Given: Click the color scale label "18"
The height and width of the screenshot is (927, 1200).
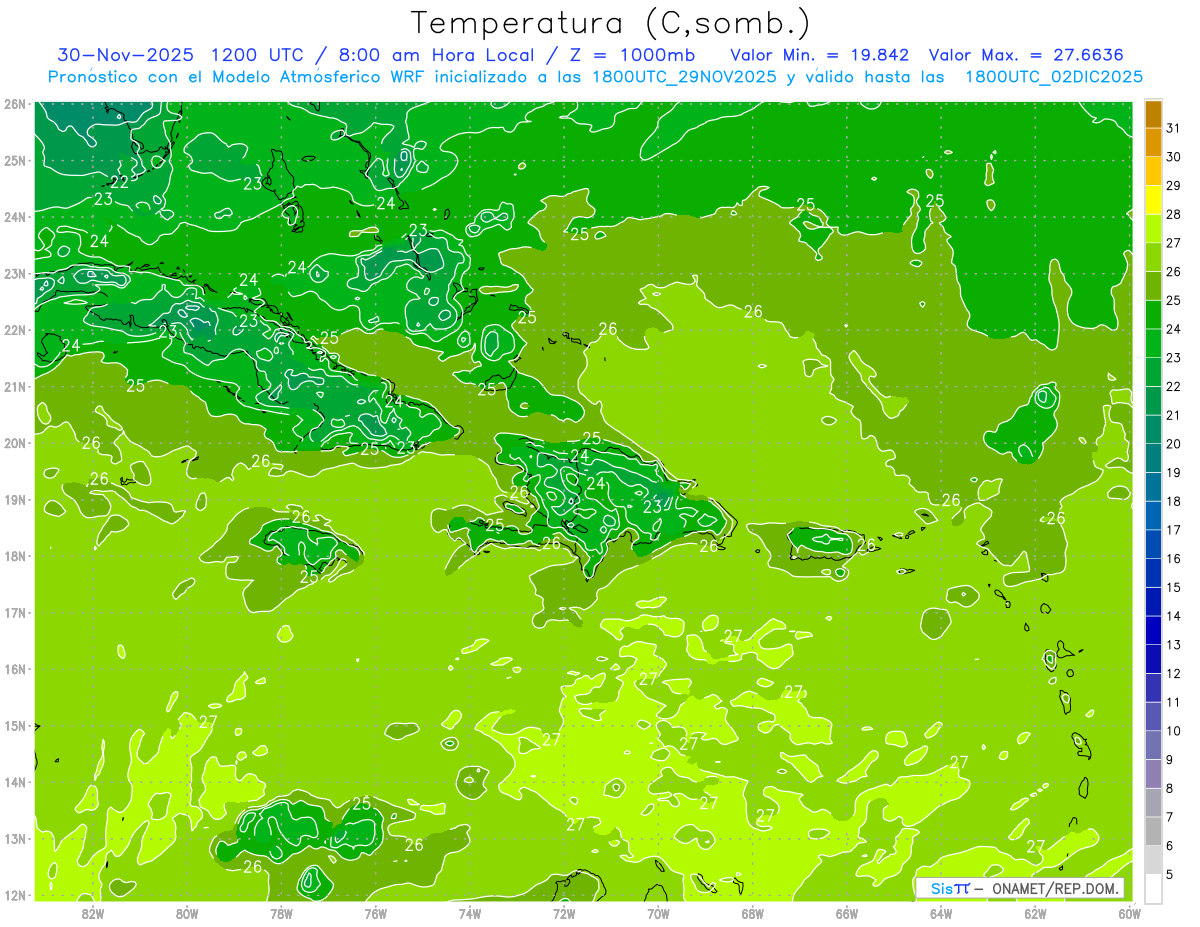Looking at the screenshot, I should (1174, 501).
